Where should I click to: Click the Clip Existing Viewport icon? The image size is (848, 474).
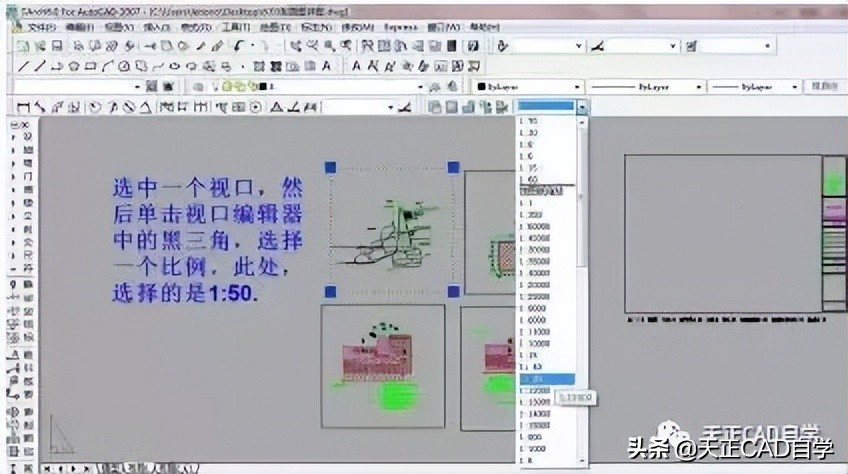point(501,107)
